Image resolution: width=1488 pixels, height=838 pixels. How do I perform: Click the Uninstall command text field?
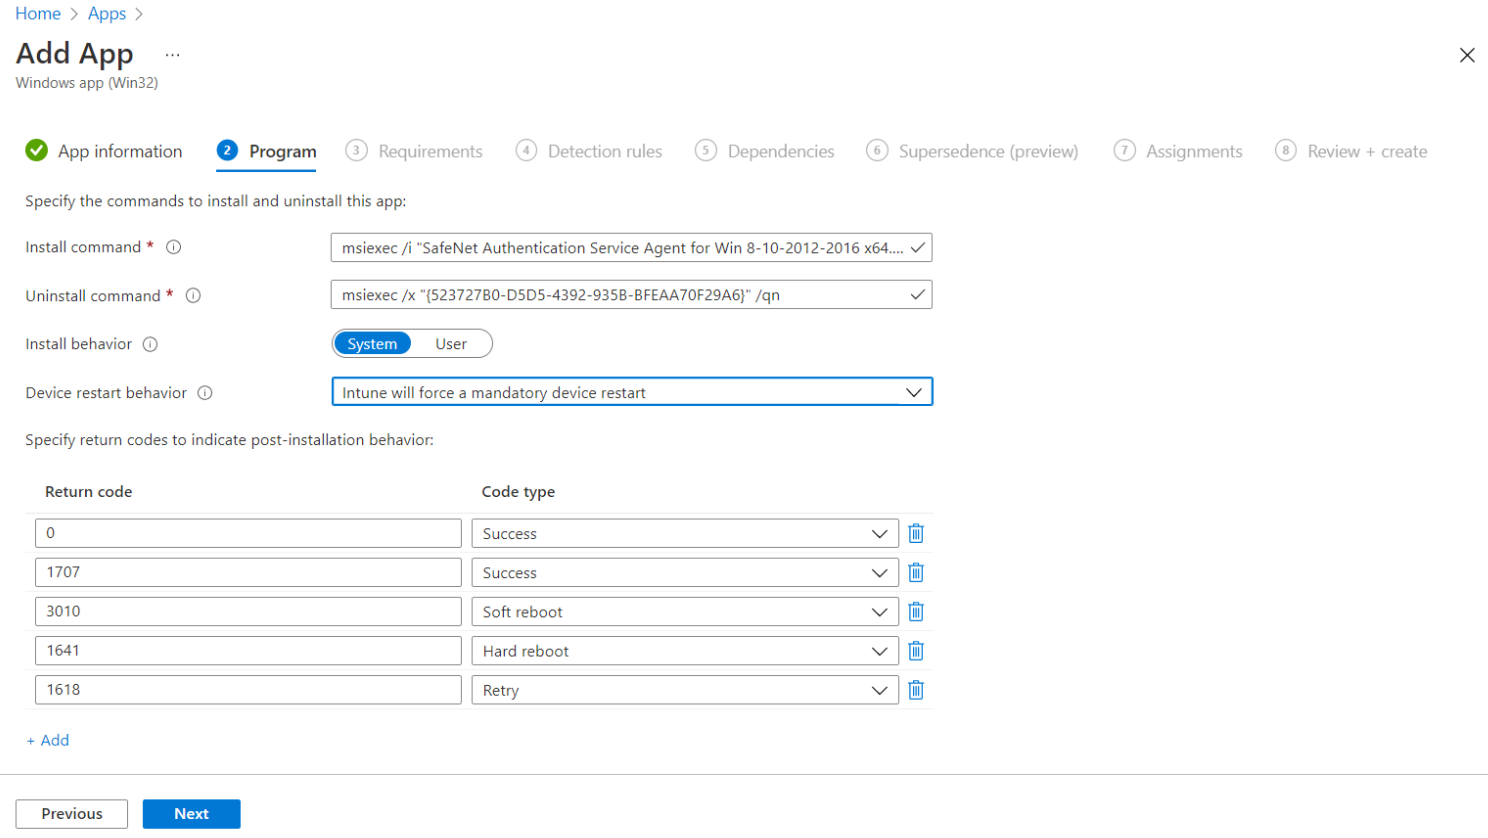pos(620,295)
